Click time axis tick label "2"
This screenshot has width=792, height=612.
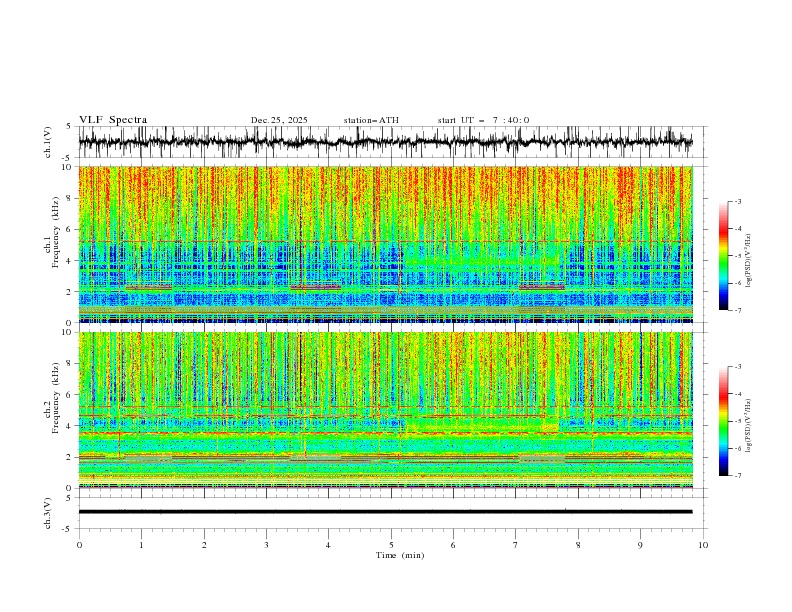coord(205,545)
